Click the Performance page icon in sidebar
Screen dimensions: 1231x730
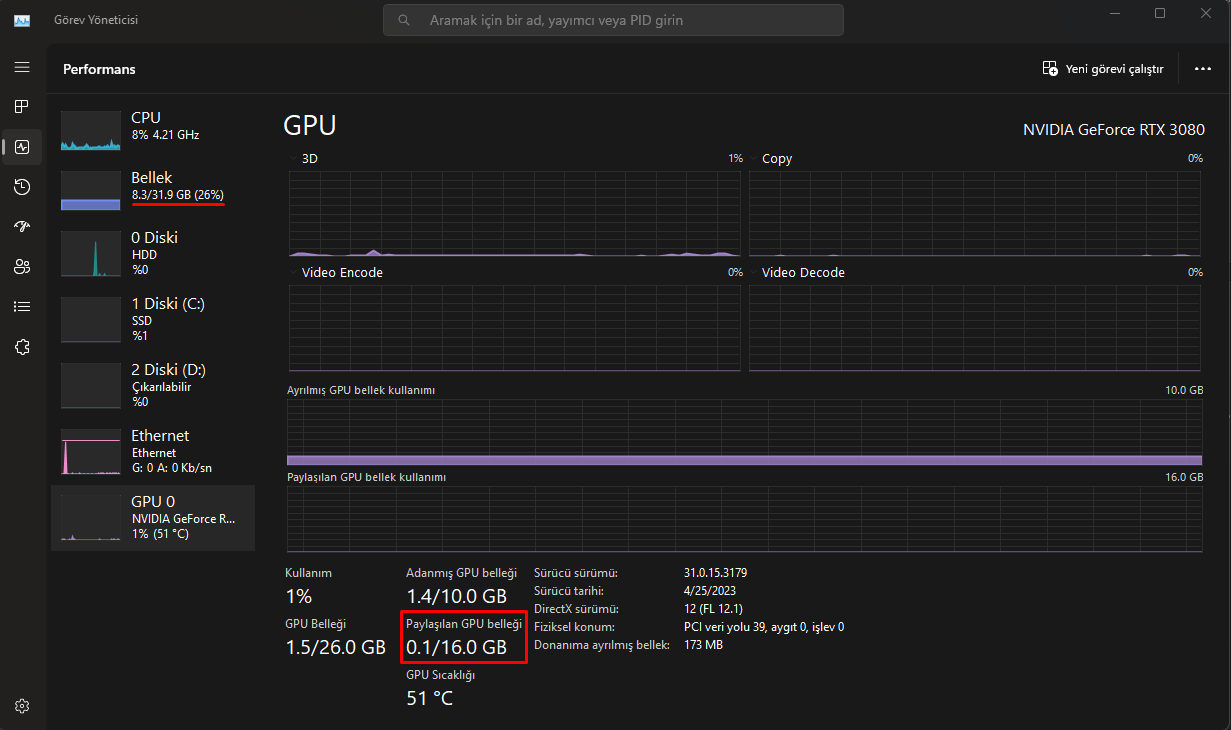tap(22, 147)
